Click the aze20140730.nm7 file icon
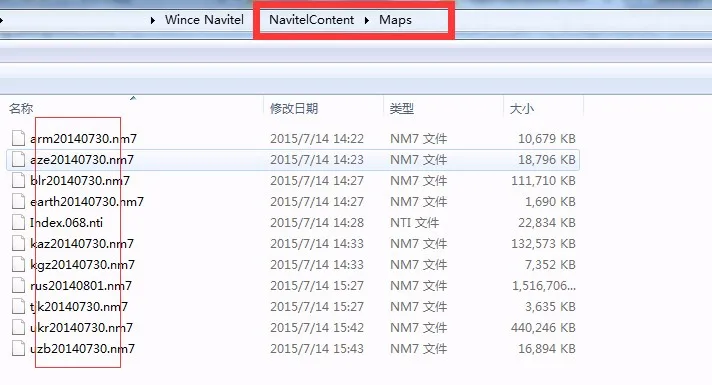 18,159
